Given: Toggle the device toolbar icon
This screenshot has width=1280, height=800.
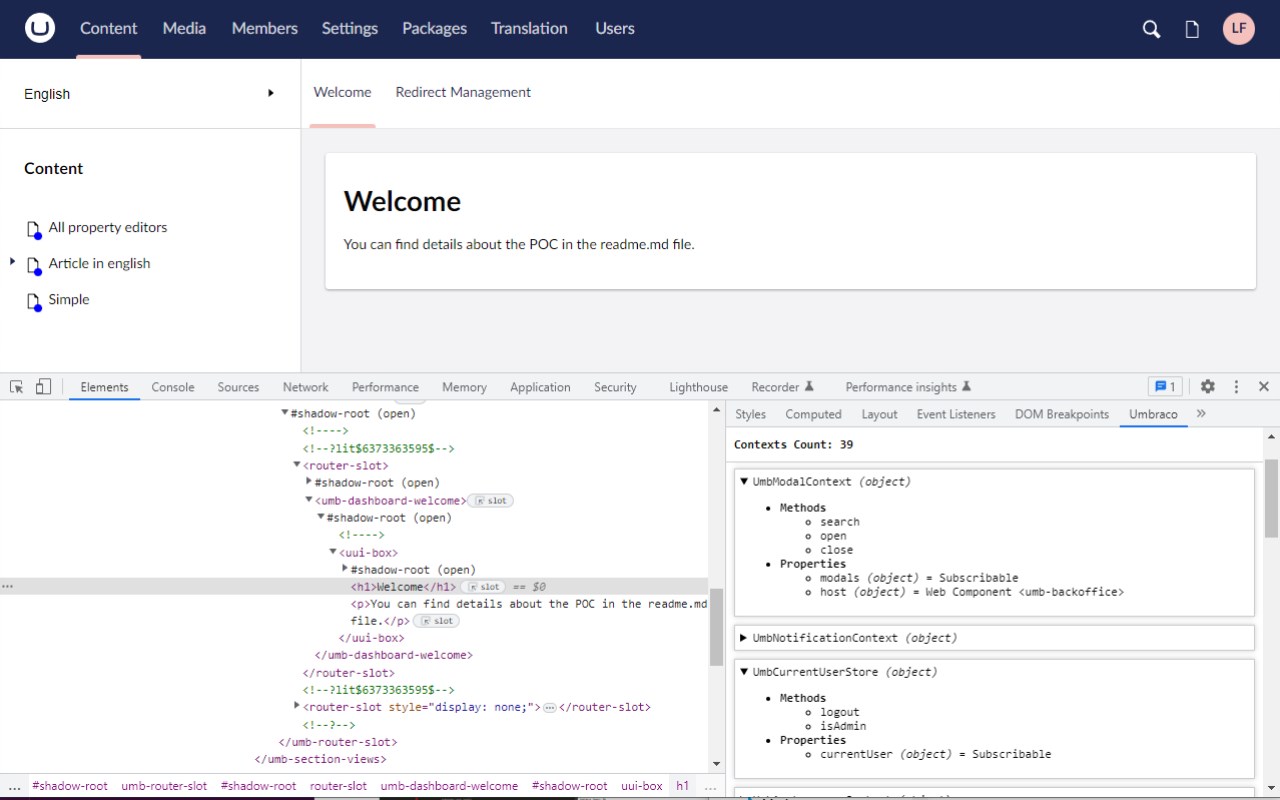Looking at the screenshot, I should (x=43, y=387).
